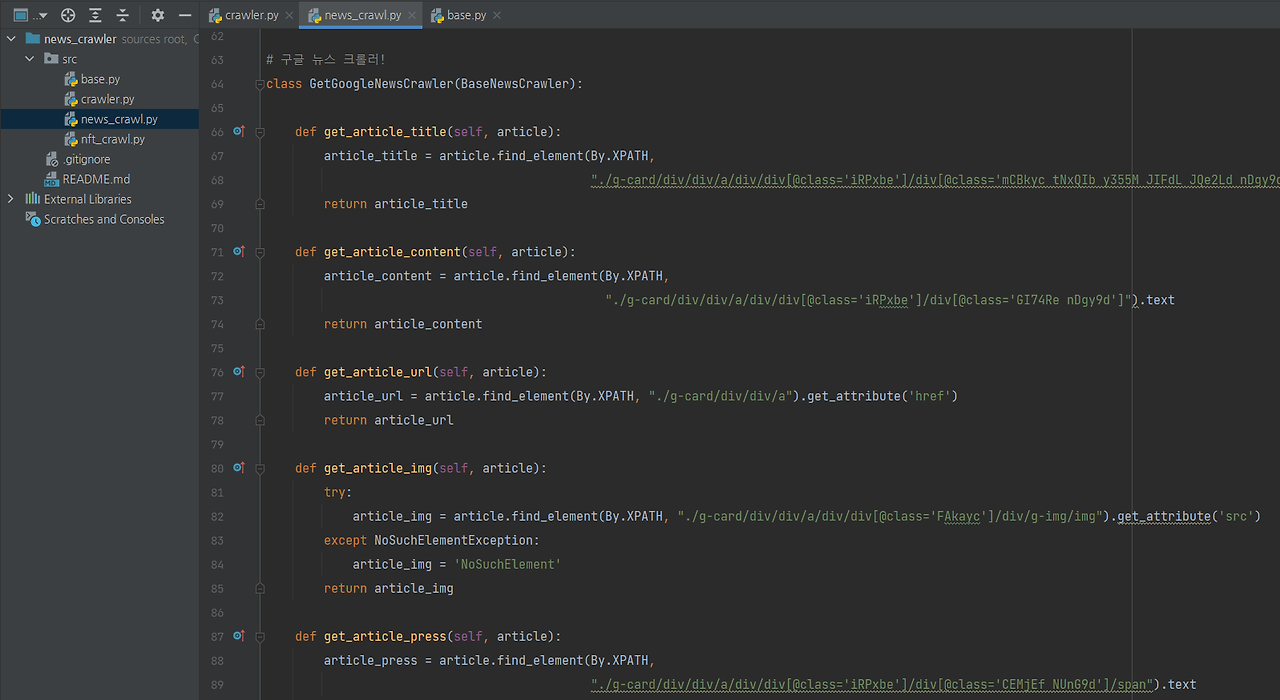Click the get_article_title method name
This screenshot has height=700, width=1280.
click(385, 132)
